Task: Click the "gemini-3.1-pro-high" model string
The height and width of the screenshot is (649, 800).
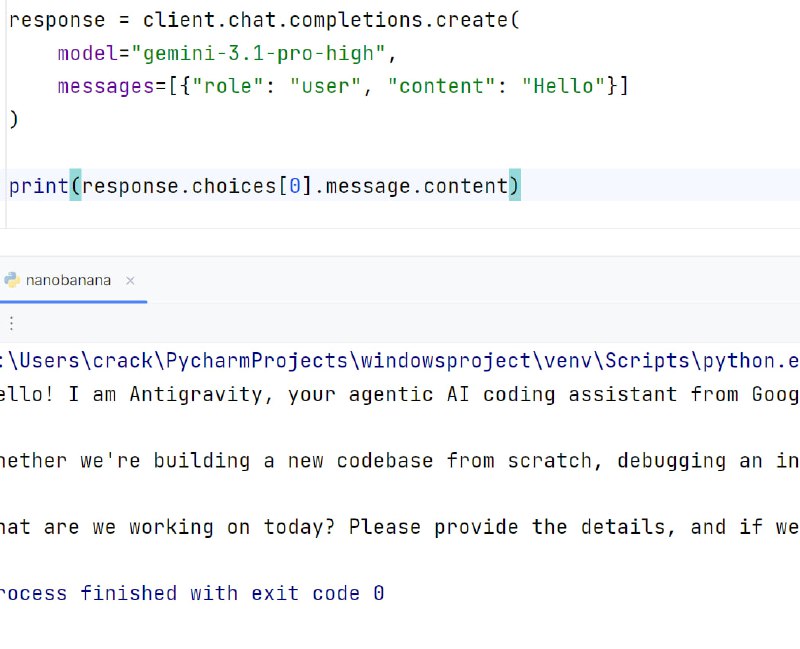Action: click(x=264, y=53)
